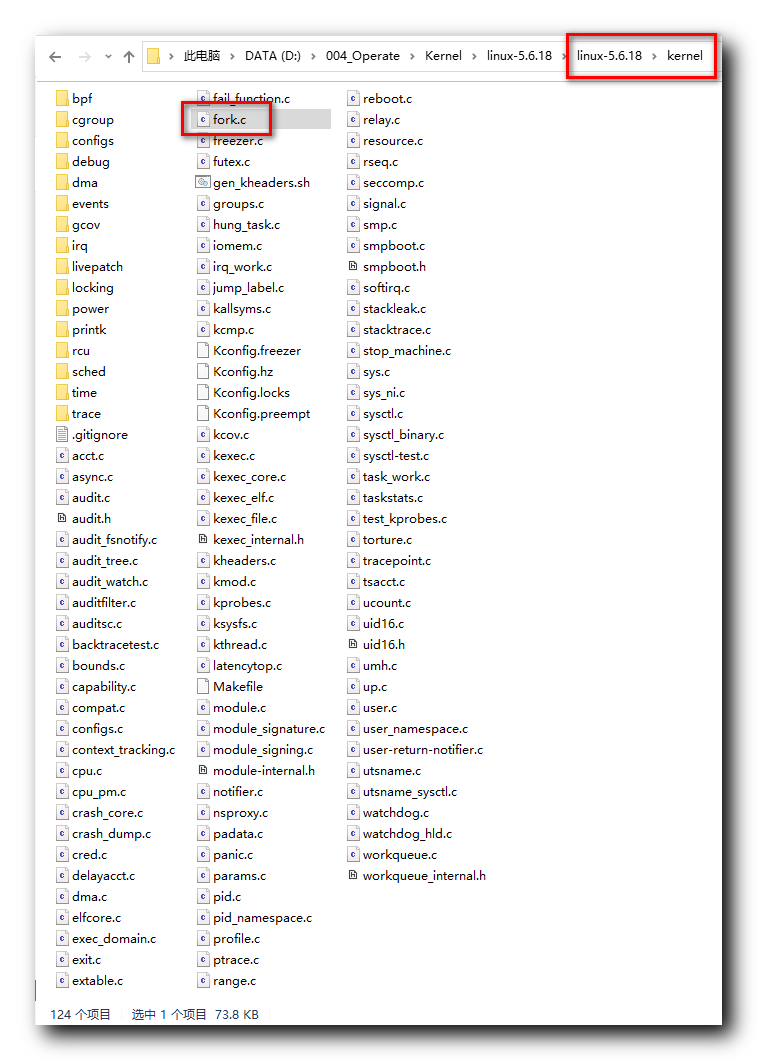Expand chevron after 此电脑 in address bar
This screenshot has height=1060, width=757.
[x=233, y=56]
